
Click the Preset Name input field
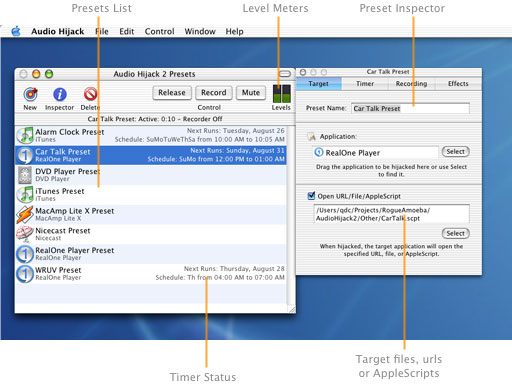tap(410, 108)
